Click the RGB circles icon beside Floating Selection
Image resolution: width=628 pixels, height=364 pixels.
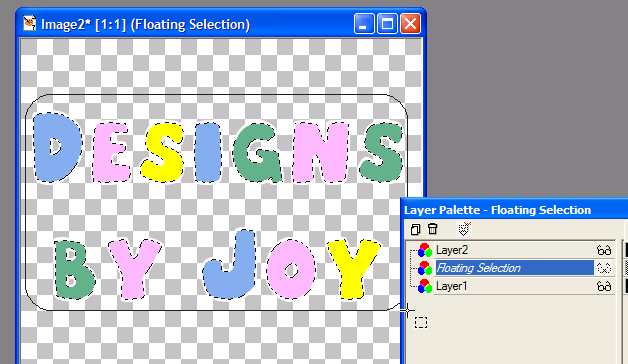click(x=425, y=268)
